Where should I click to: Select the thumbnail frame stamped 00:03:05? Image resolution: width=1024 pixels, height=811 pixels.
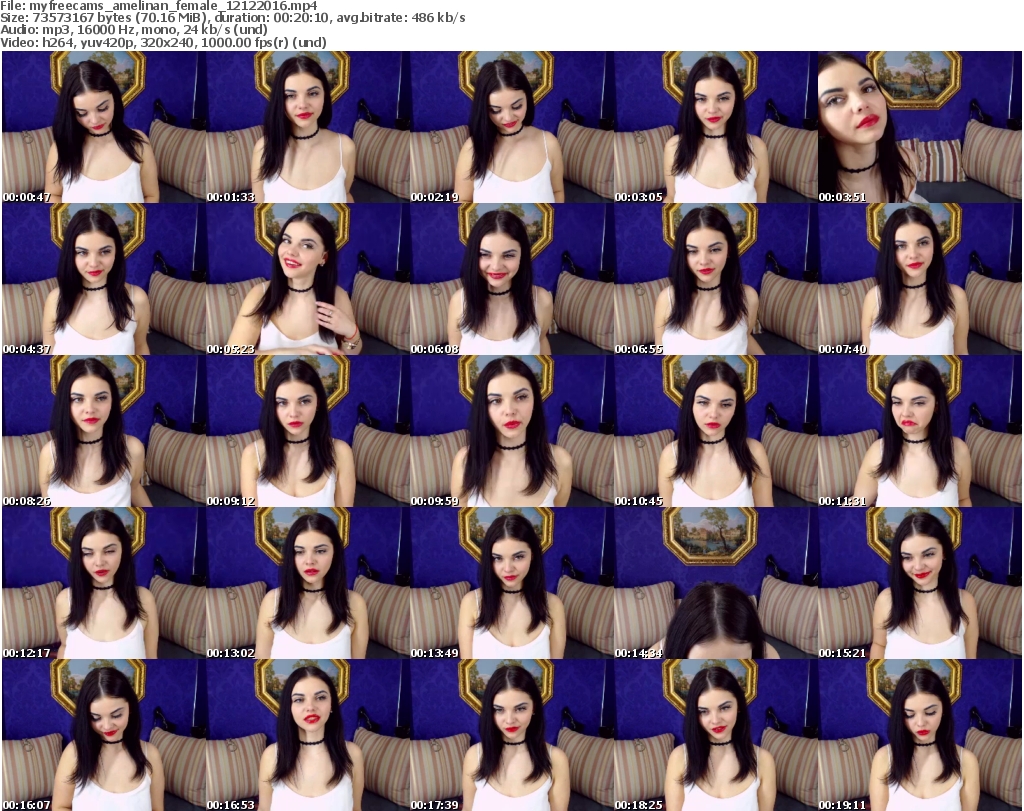point(715,127)
